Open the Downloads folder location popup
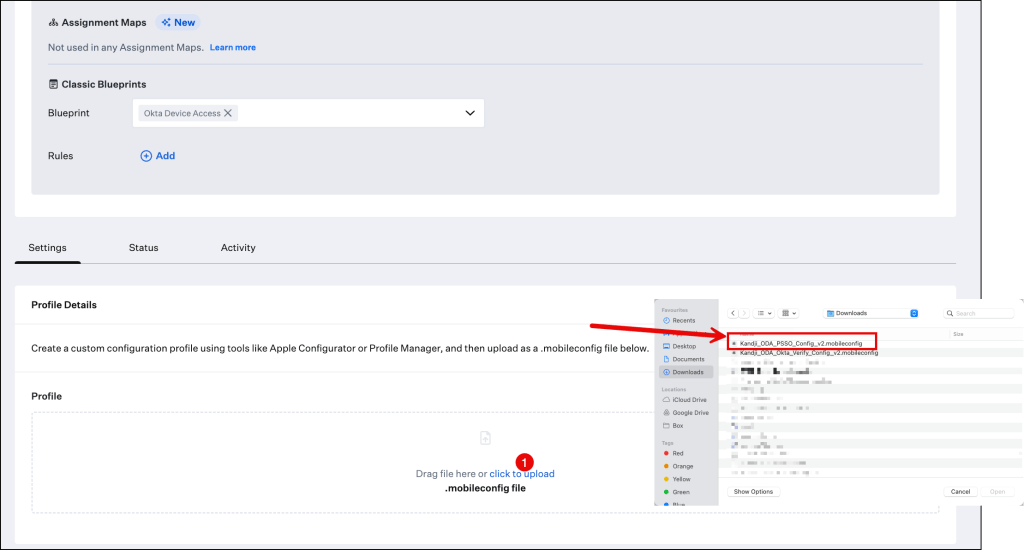Viewport: 1024px width, 550px height. [872, 313]
